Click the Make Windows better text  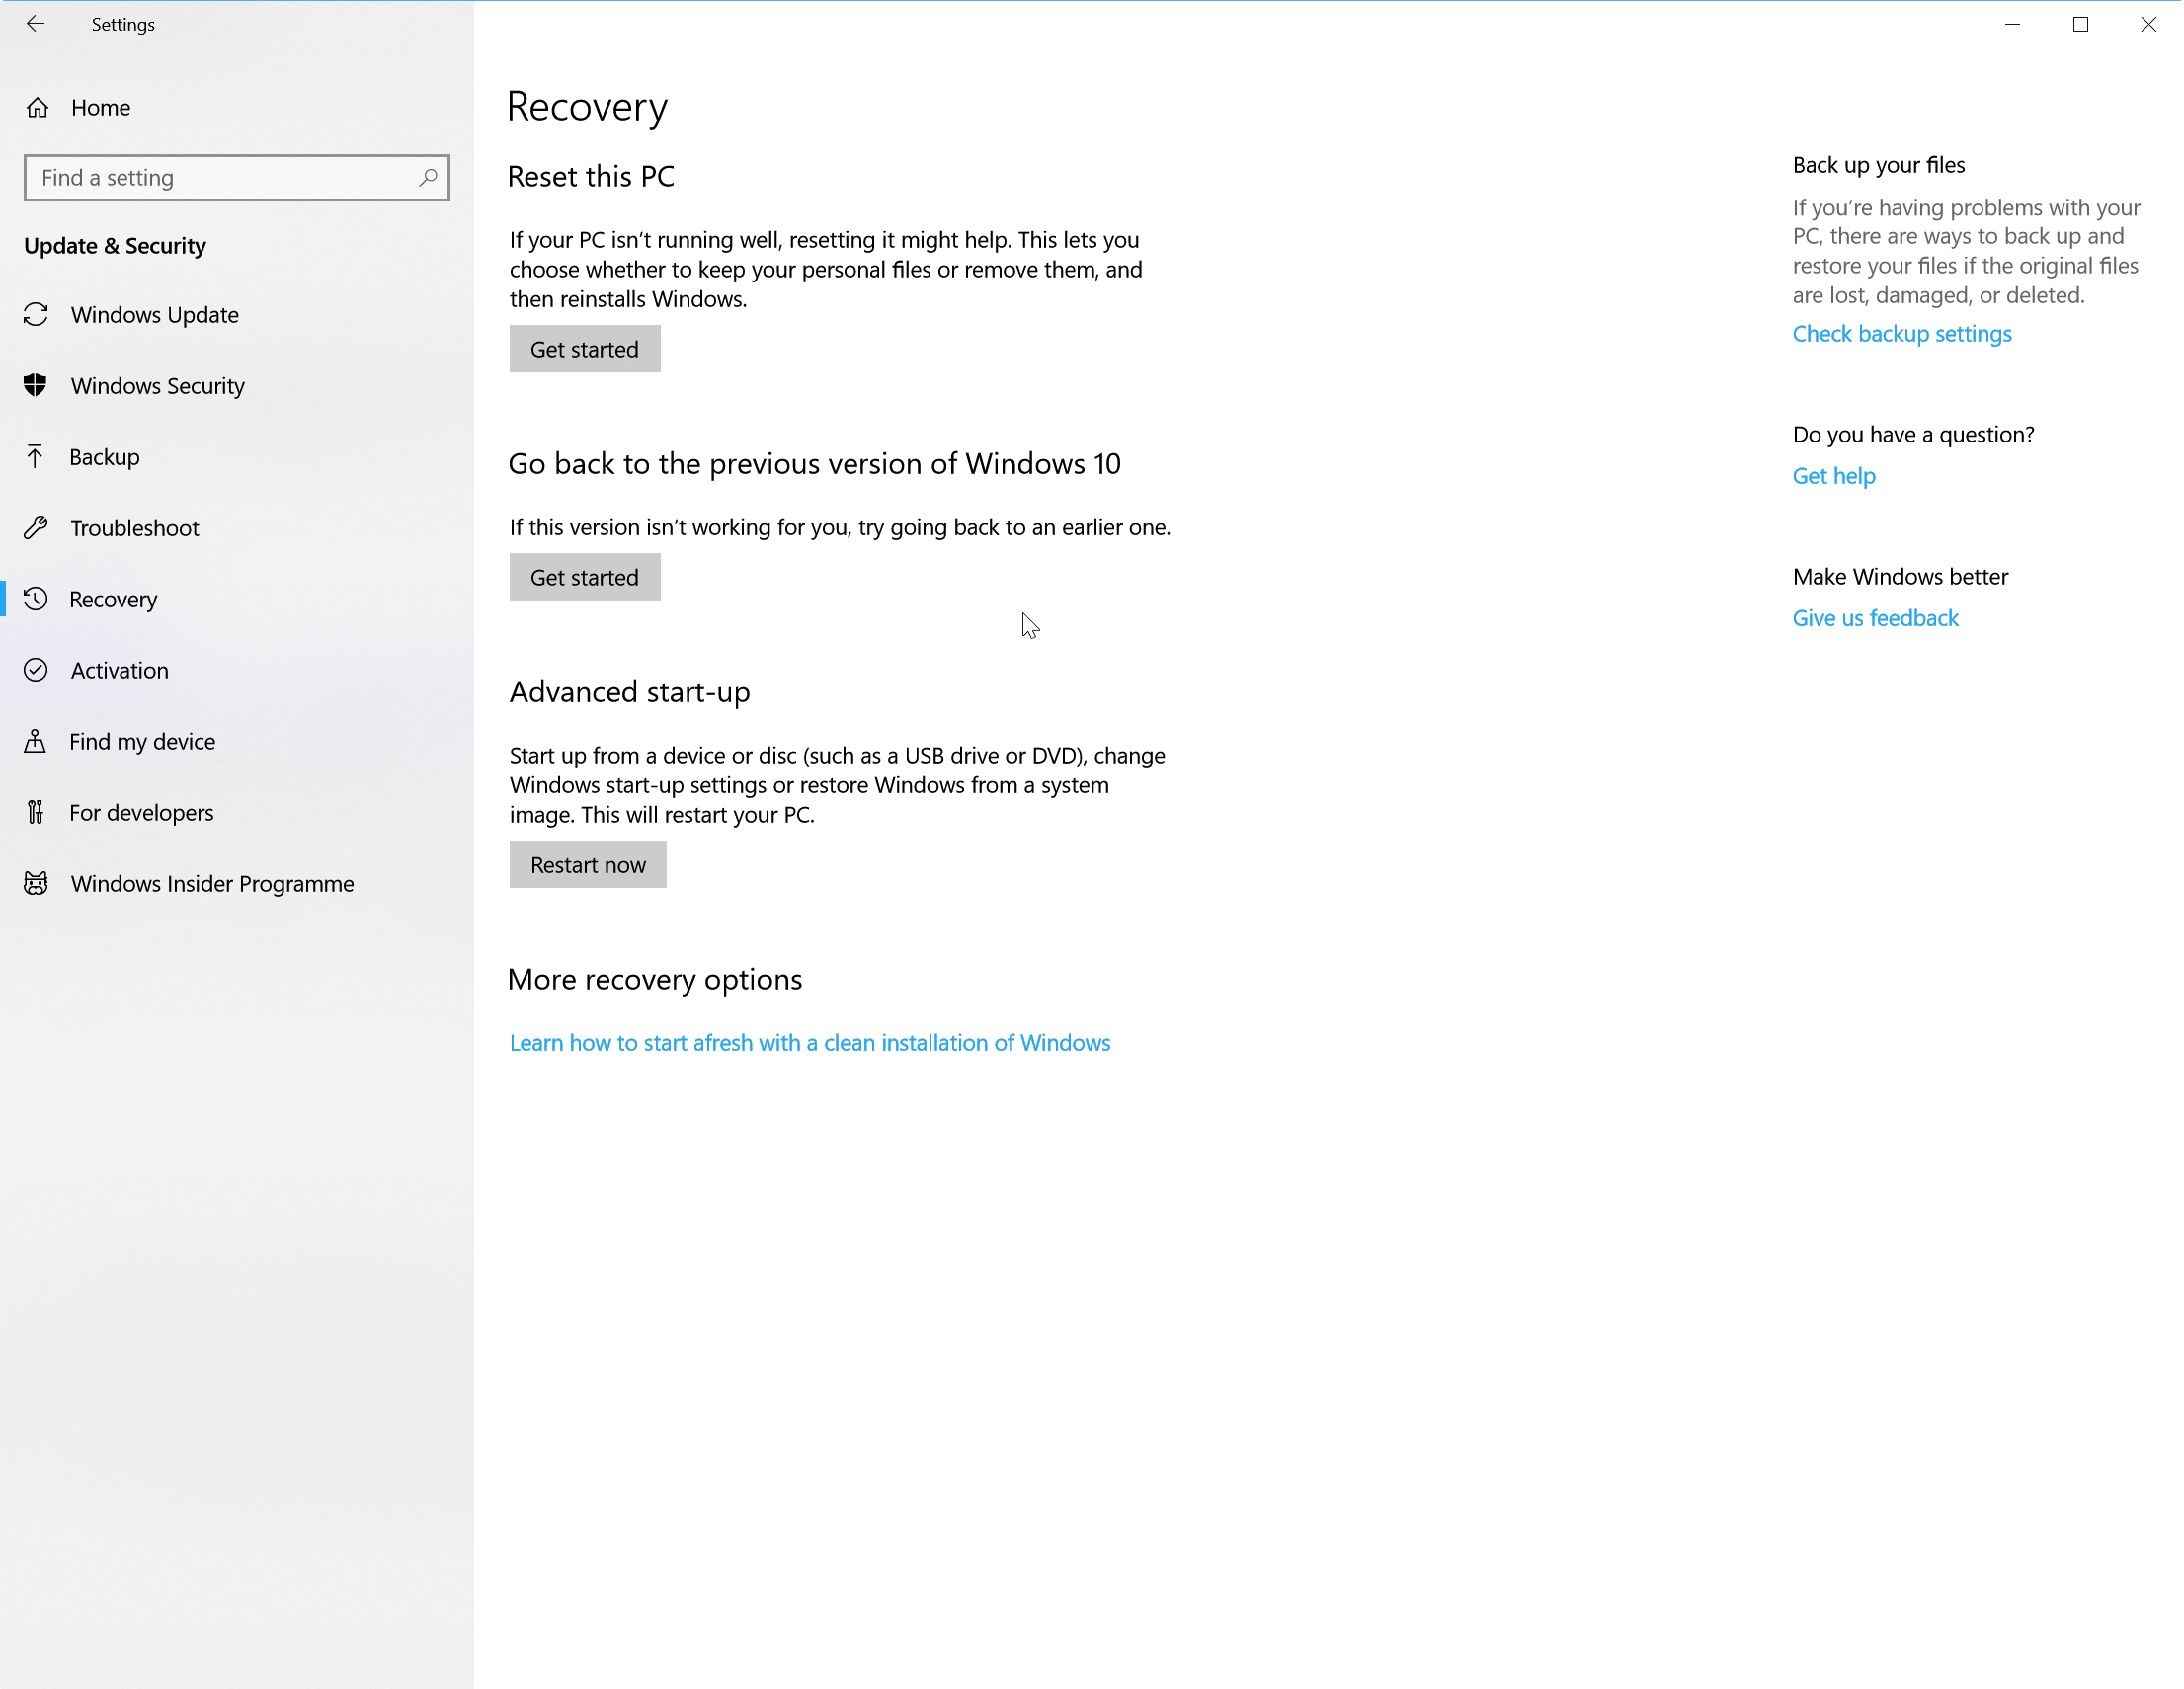1901,576
